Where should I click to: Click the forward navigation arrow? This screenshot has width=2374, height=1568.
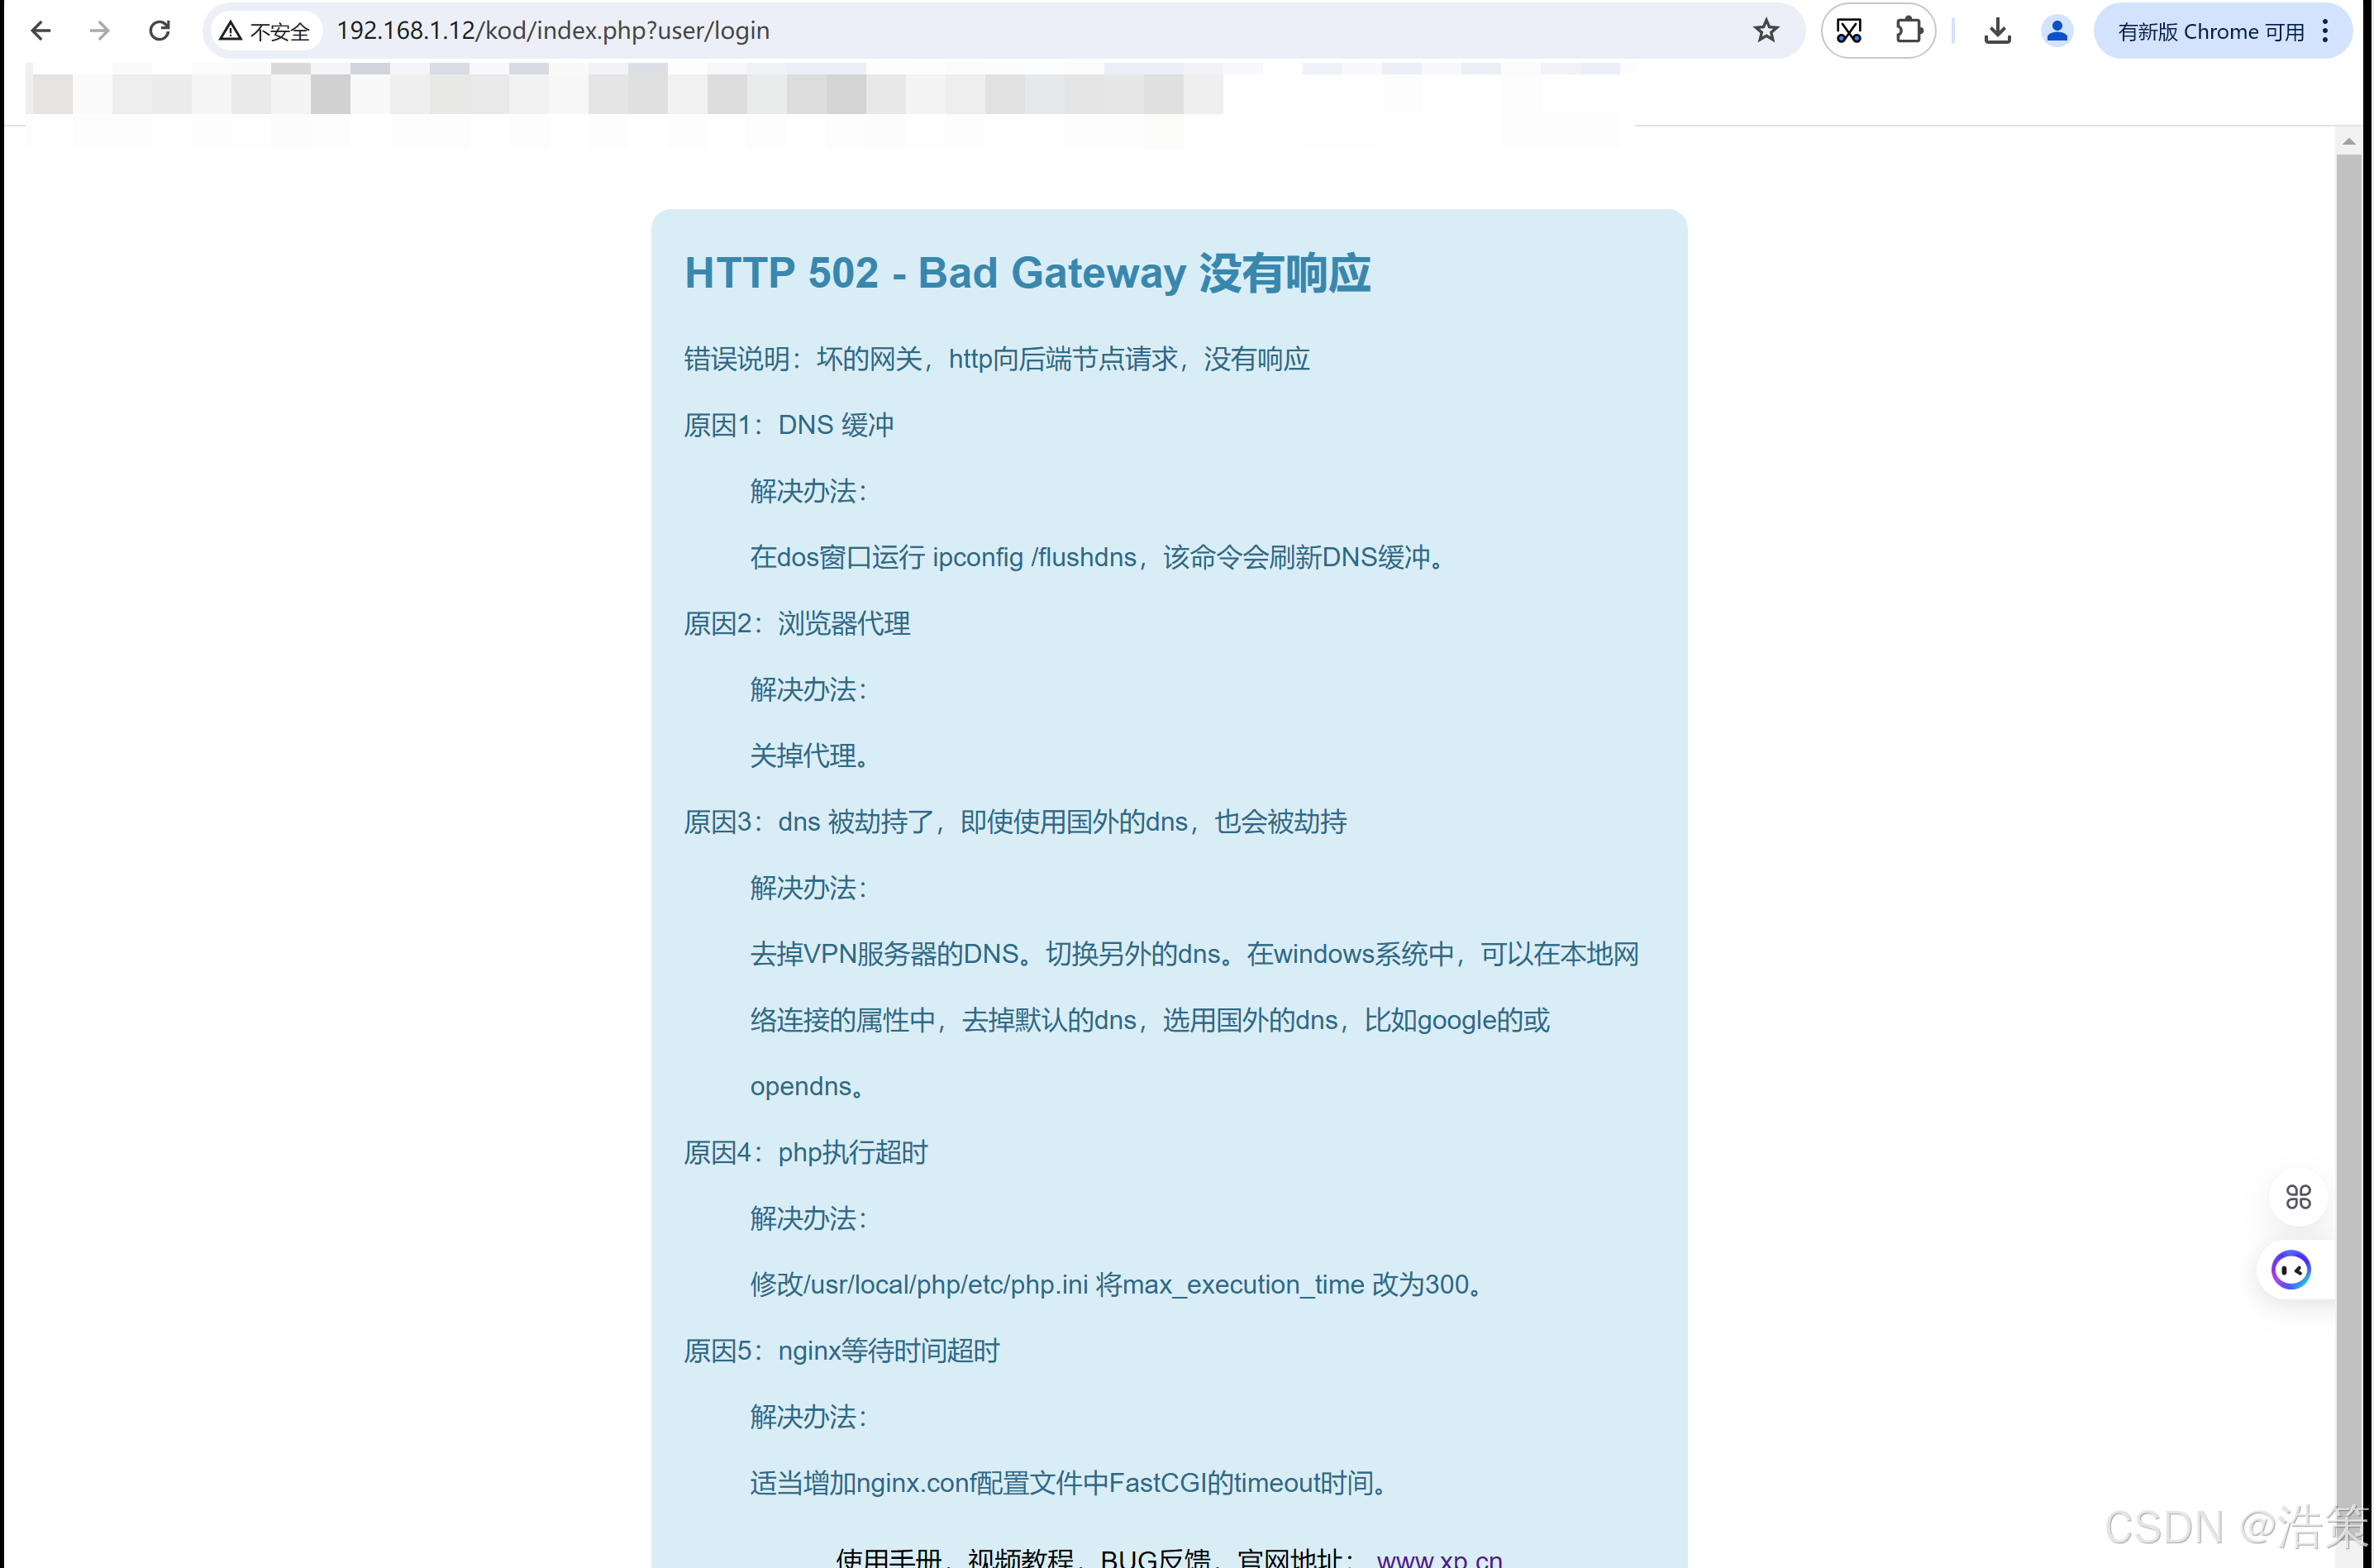point(99,31)
